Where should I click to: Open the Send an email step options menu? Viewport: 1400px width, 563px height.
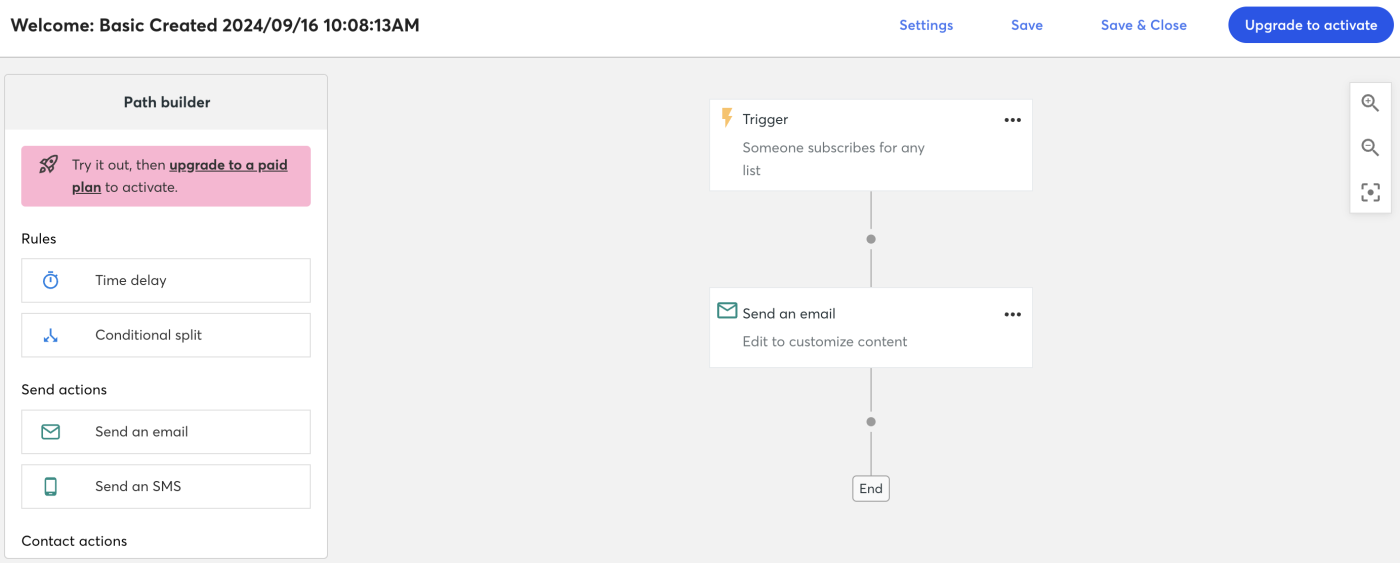[x=1012, y=314]
